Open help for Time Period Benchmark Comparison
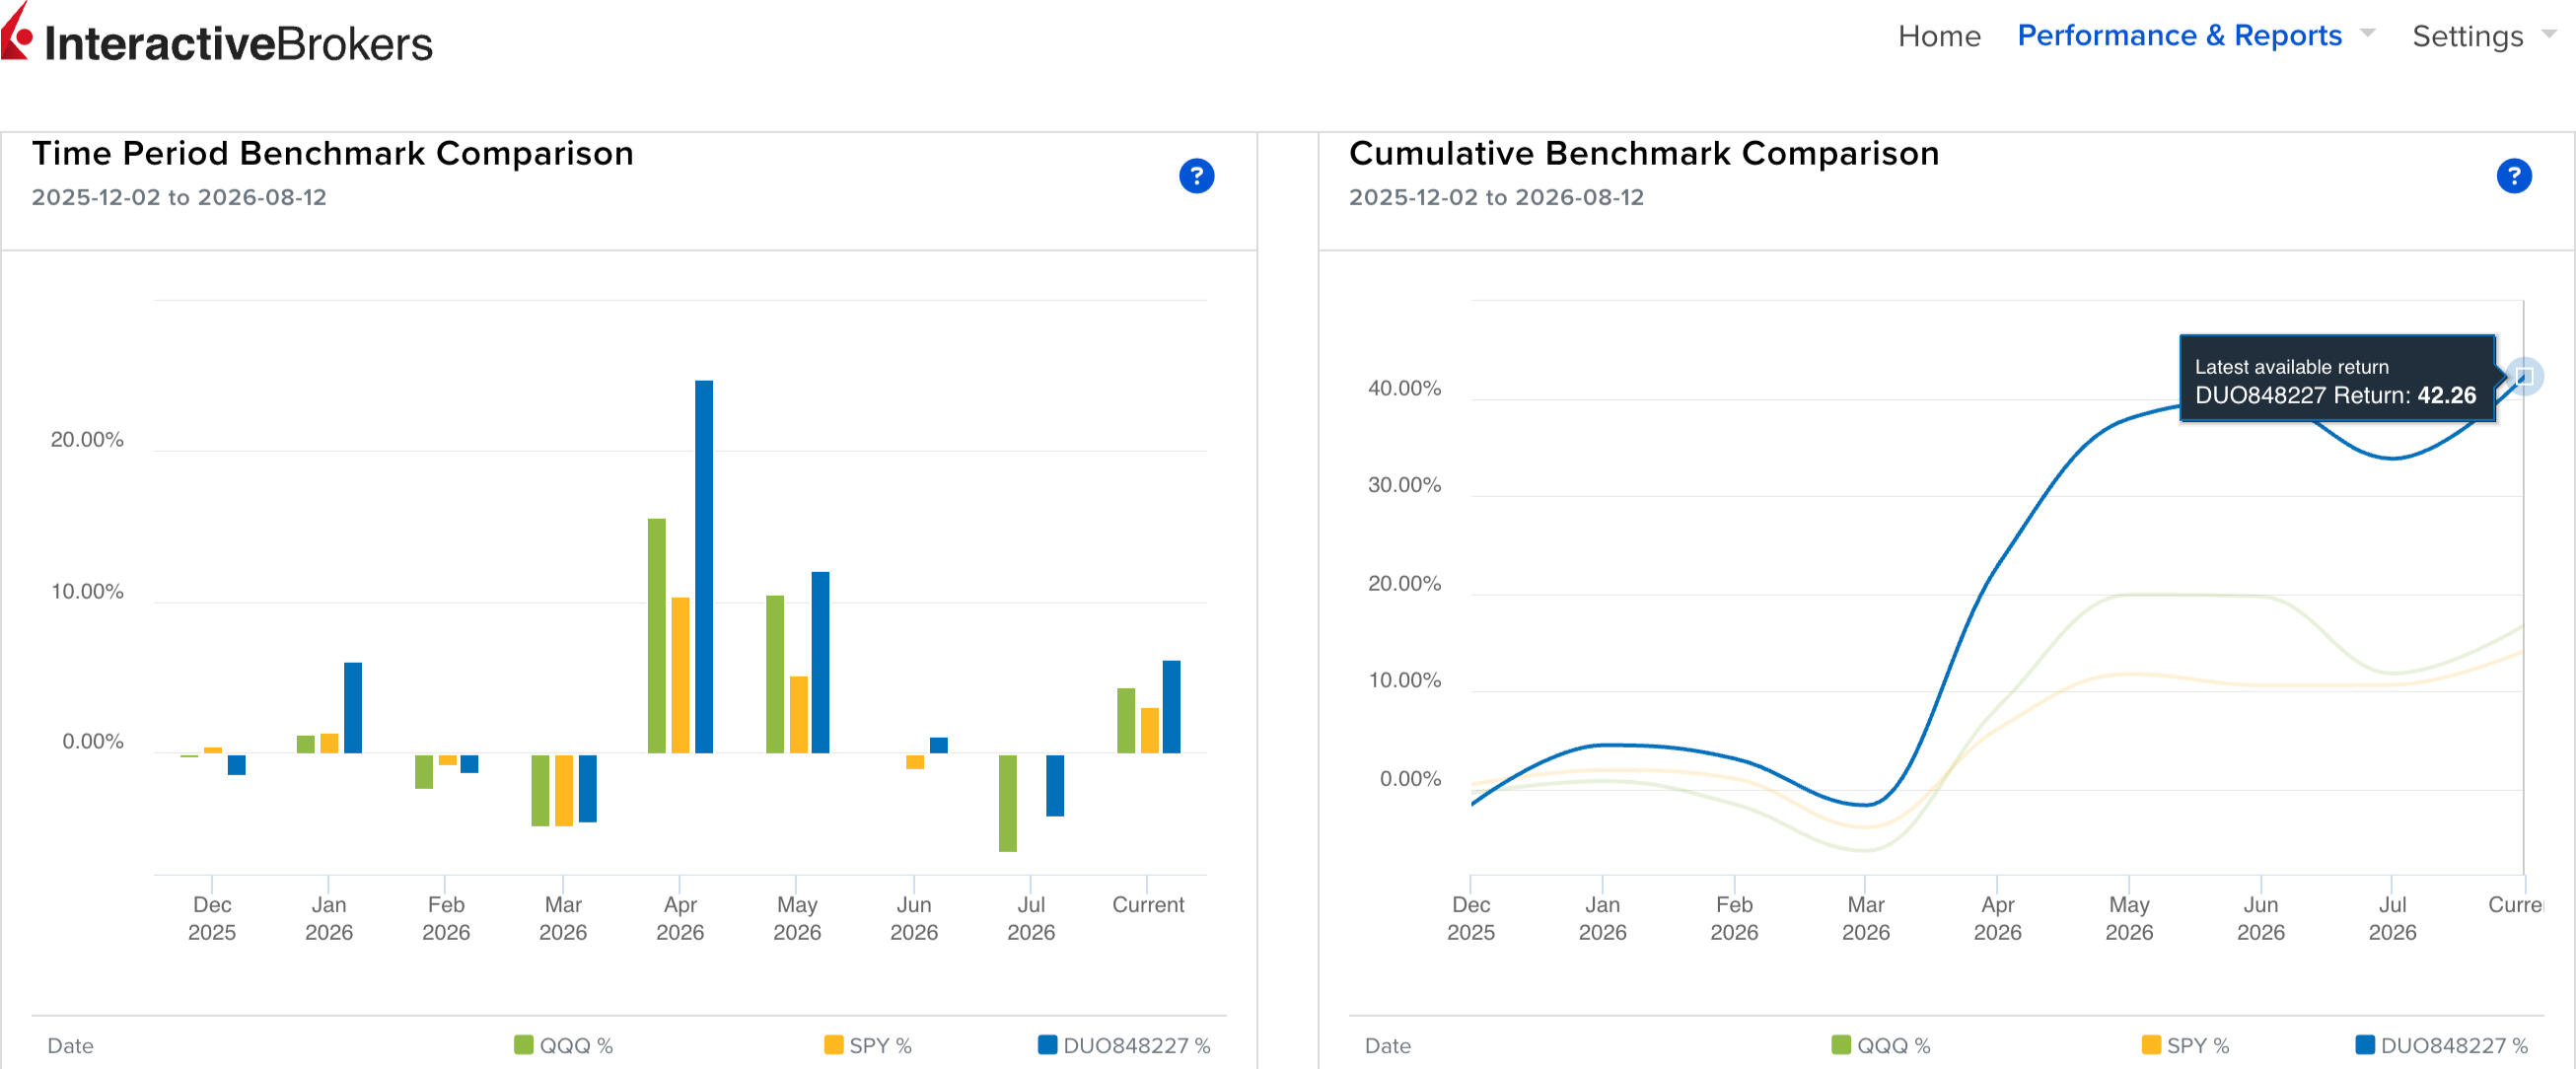Screen dimensions: 2576x1069 coord(1196,176)
